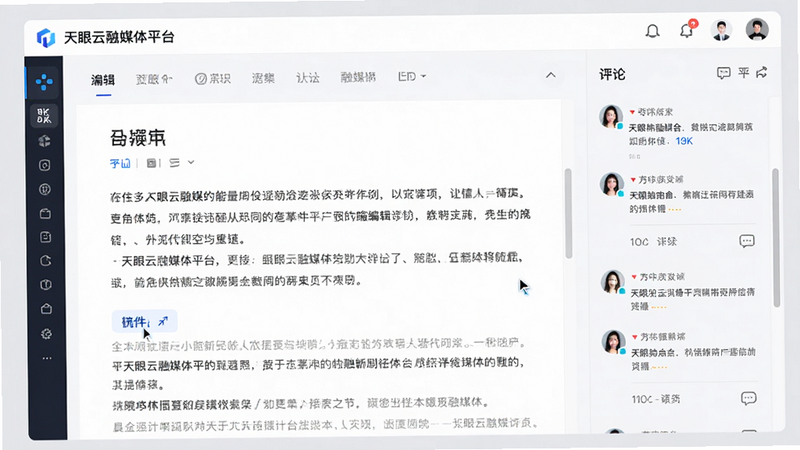Screen dimensions: 800x450
Task: Open the tab with circled pencil icon
Action: pyautogui.click(x=213, y=79)
